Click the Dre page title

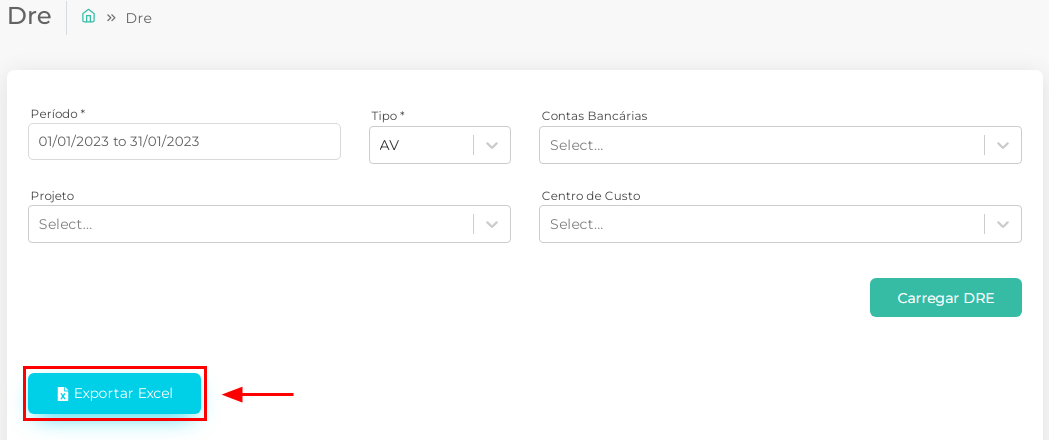tap(29, 16)
